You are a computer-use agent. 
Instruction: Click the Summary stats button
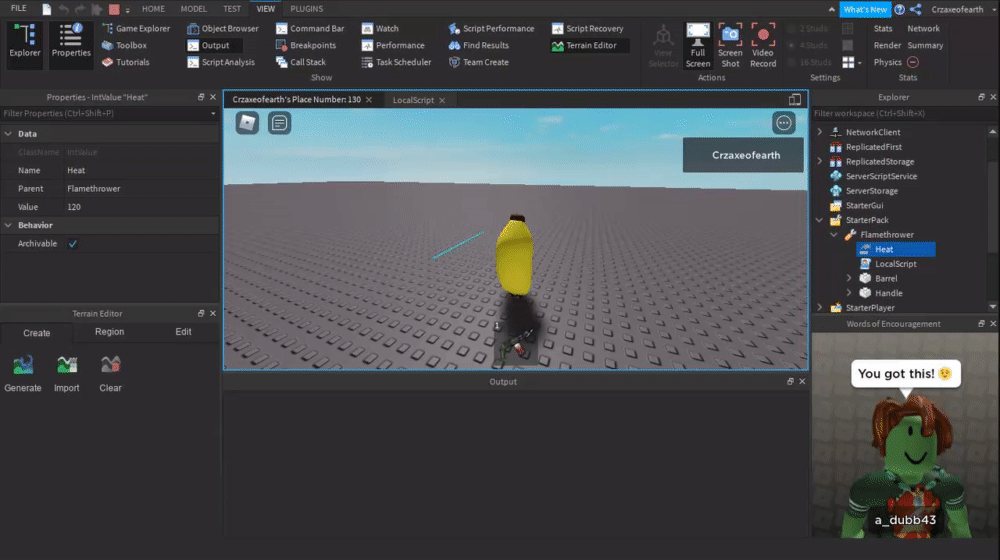pos(925,45)
